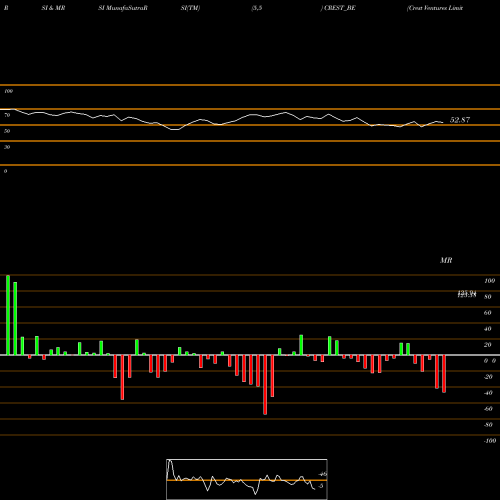Image resolution: width=500 pixels, height=500 pixels.
Task: Click the '(5,5' parameter text in the header
Action: pyautogui.click(x=257, y=8)
